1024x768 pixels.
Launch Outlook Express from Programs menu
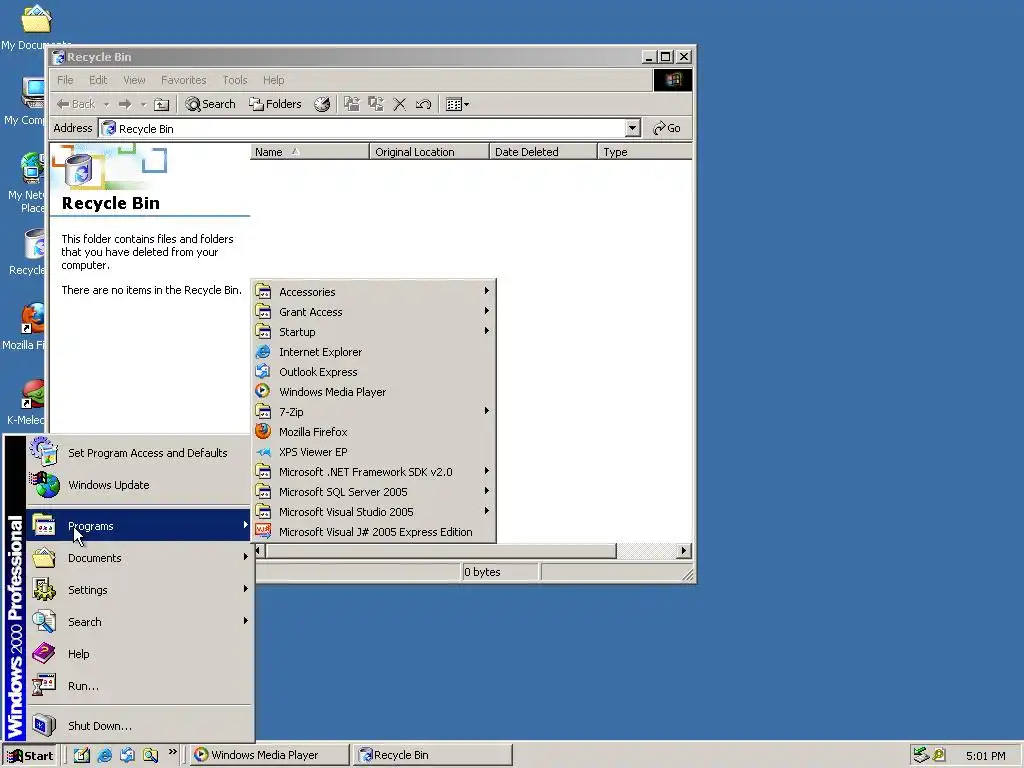[x=374, y=372]
